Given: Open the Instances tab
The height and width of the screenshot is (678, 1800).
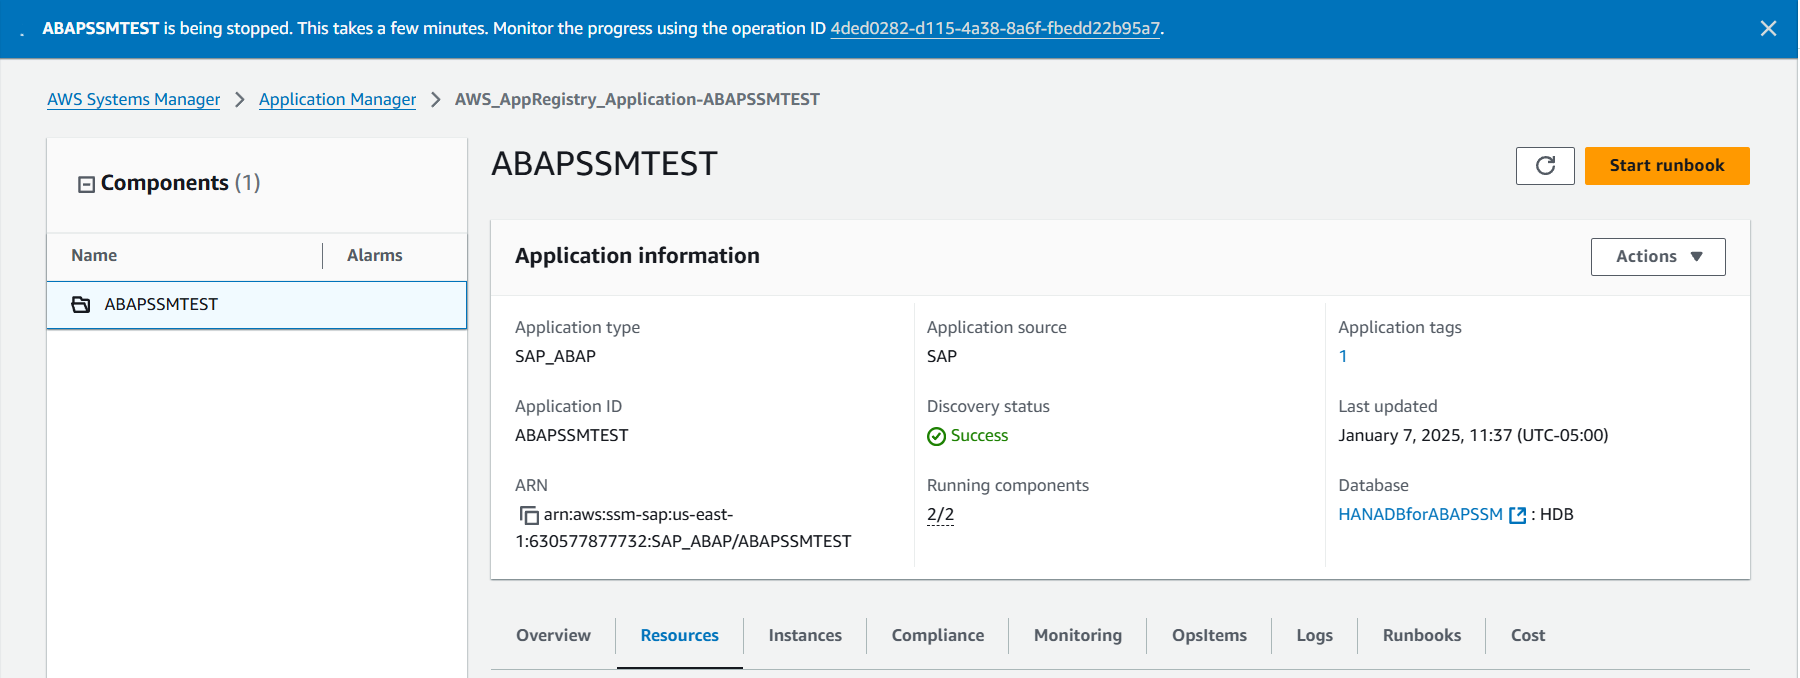Looking at the screenshot, I should pyautogui.click(x=805, y=635).
